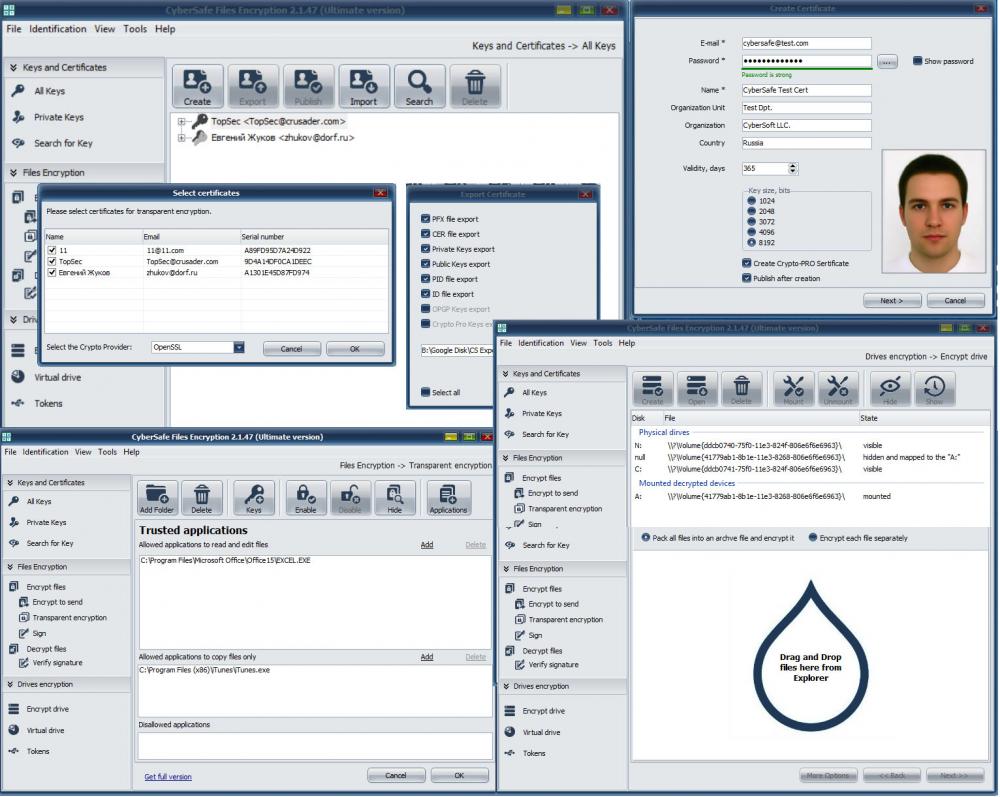Click the Mount drive toolbar icon
The width and height of the screenshot is (1000, 797).
(x=794, y=390)
